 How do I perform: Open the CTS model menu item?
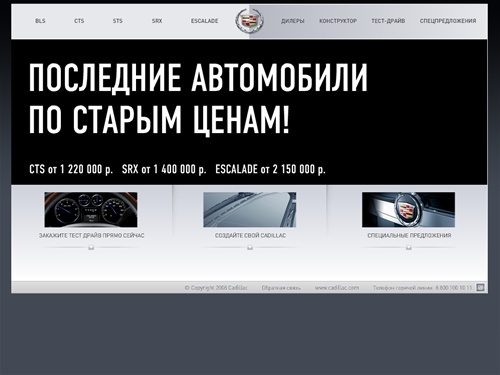point(79,21)
